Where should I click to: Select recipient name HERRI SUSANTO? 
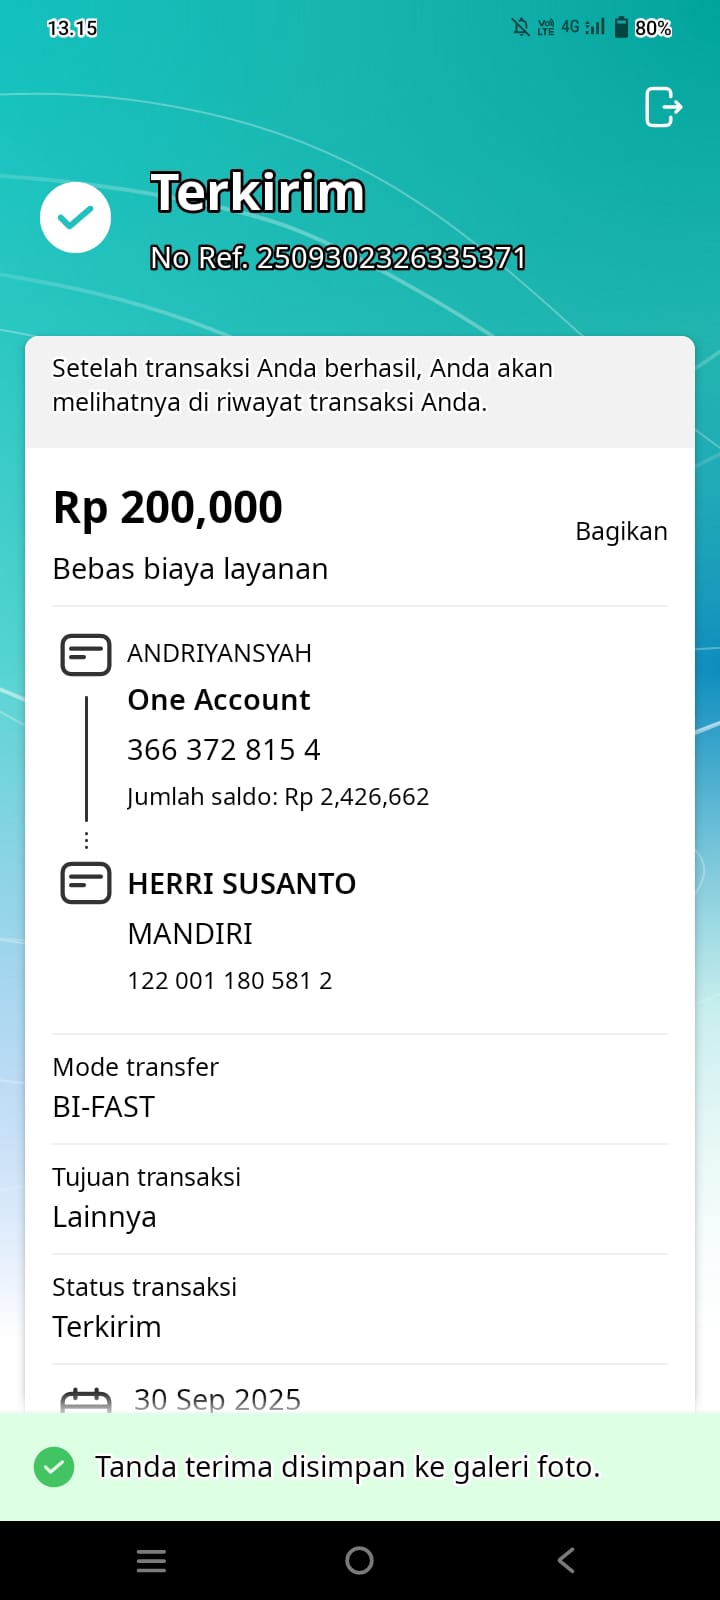[x=242, y=884]
